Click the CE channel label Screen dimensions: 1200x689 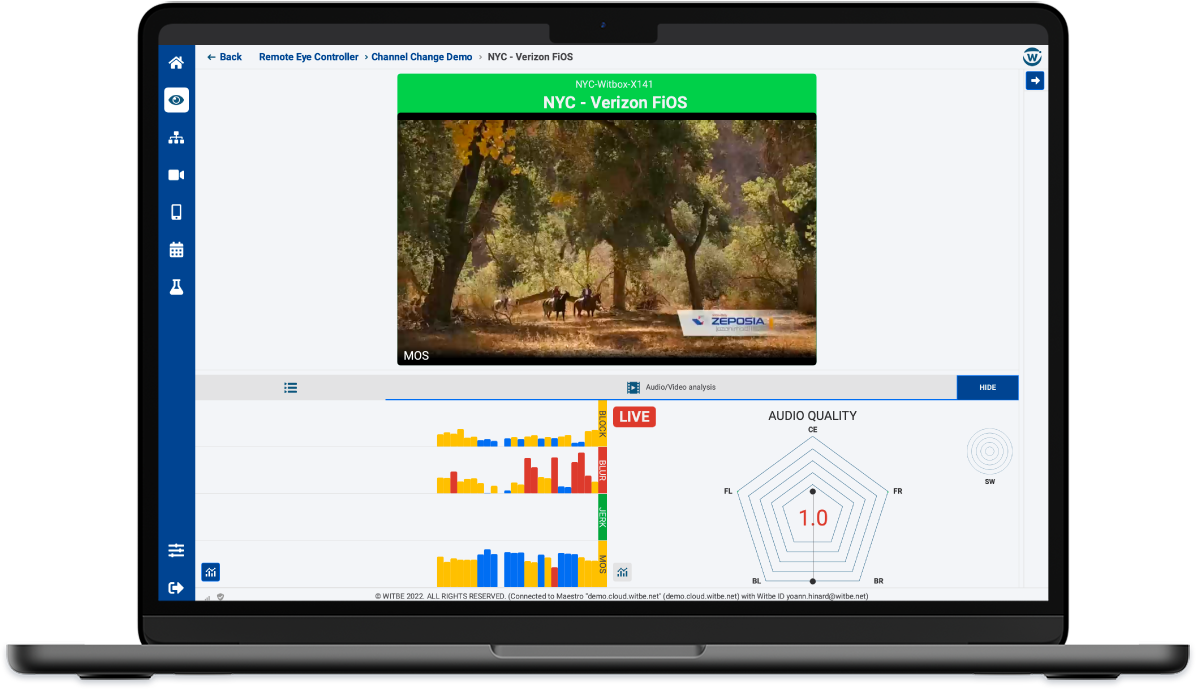813,429
